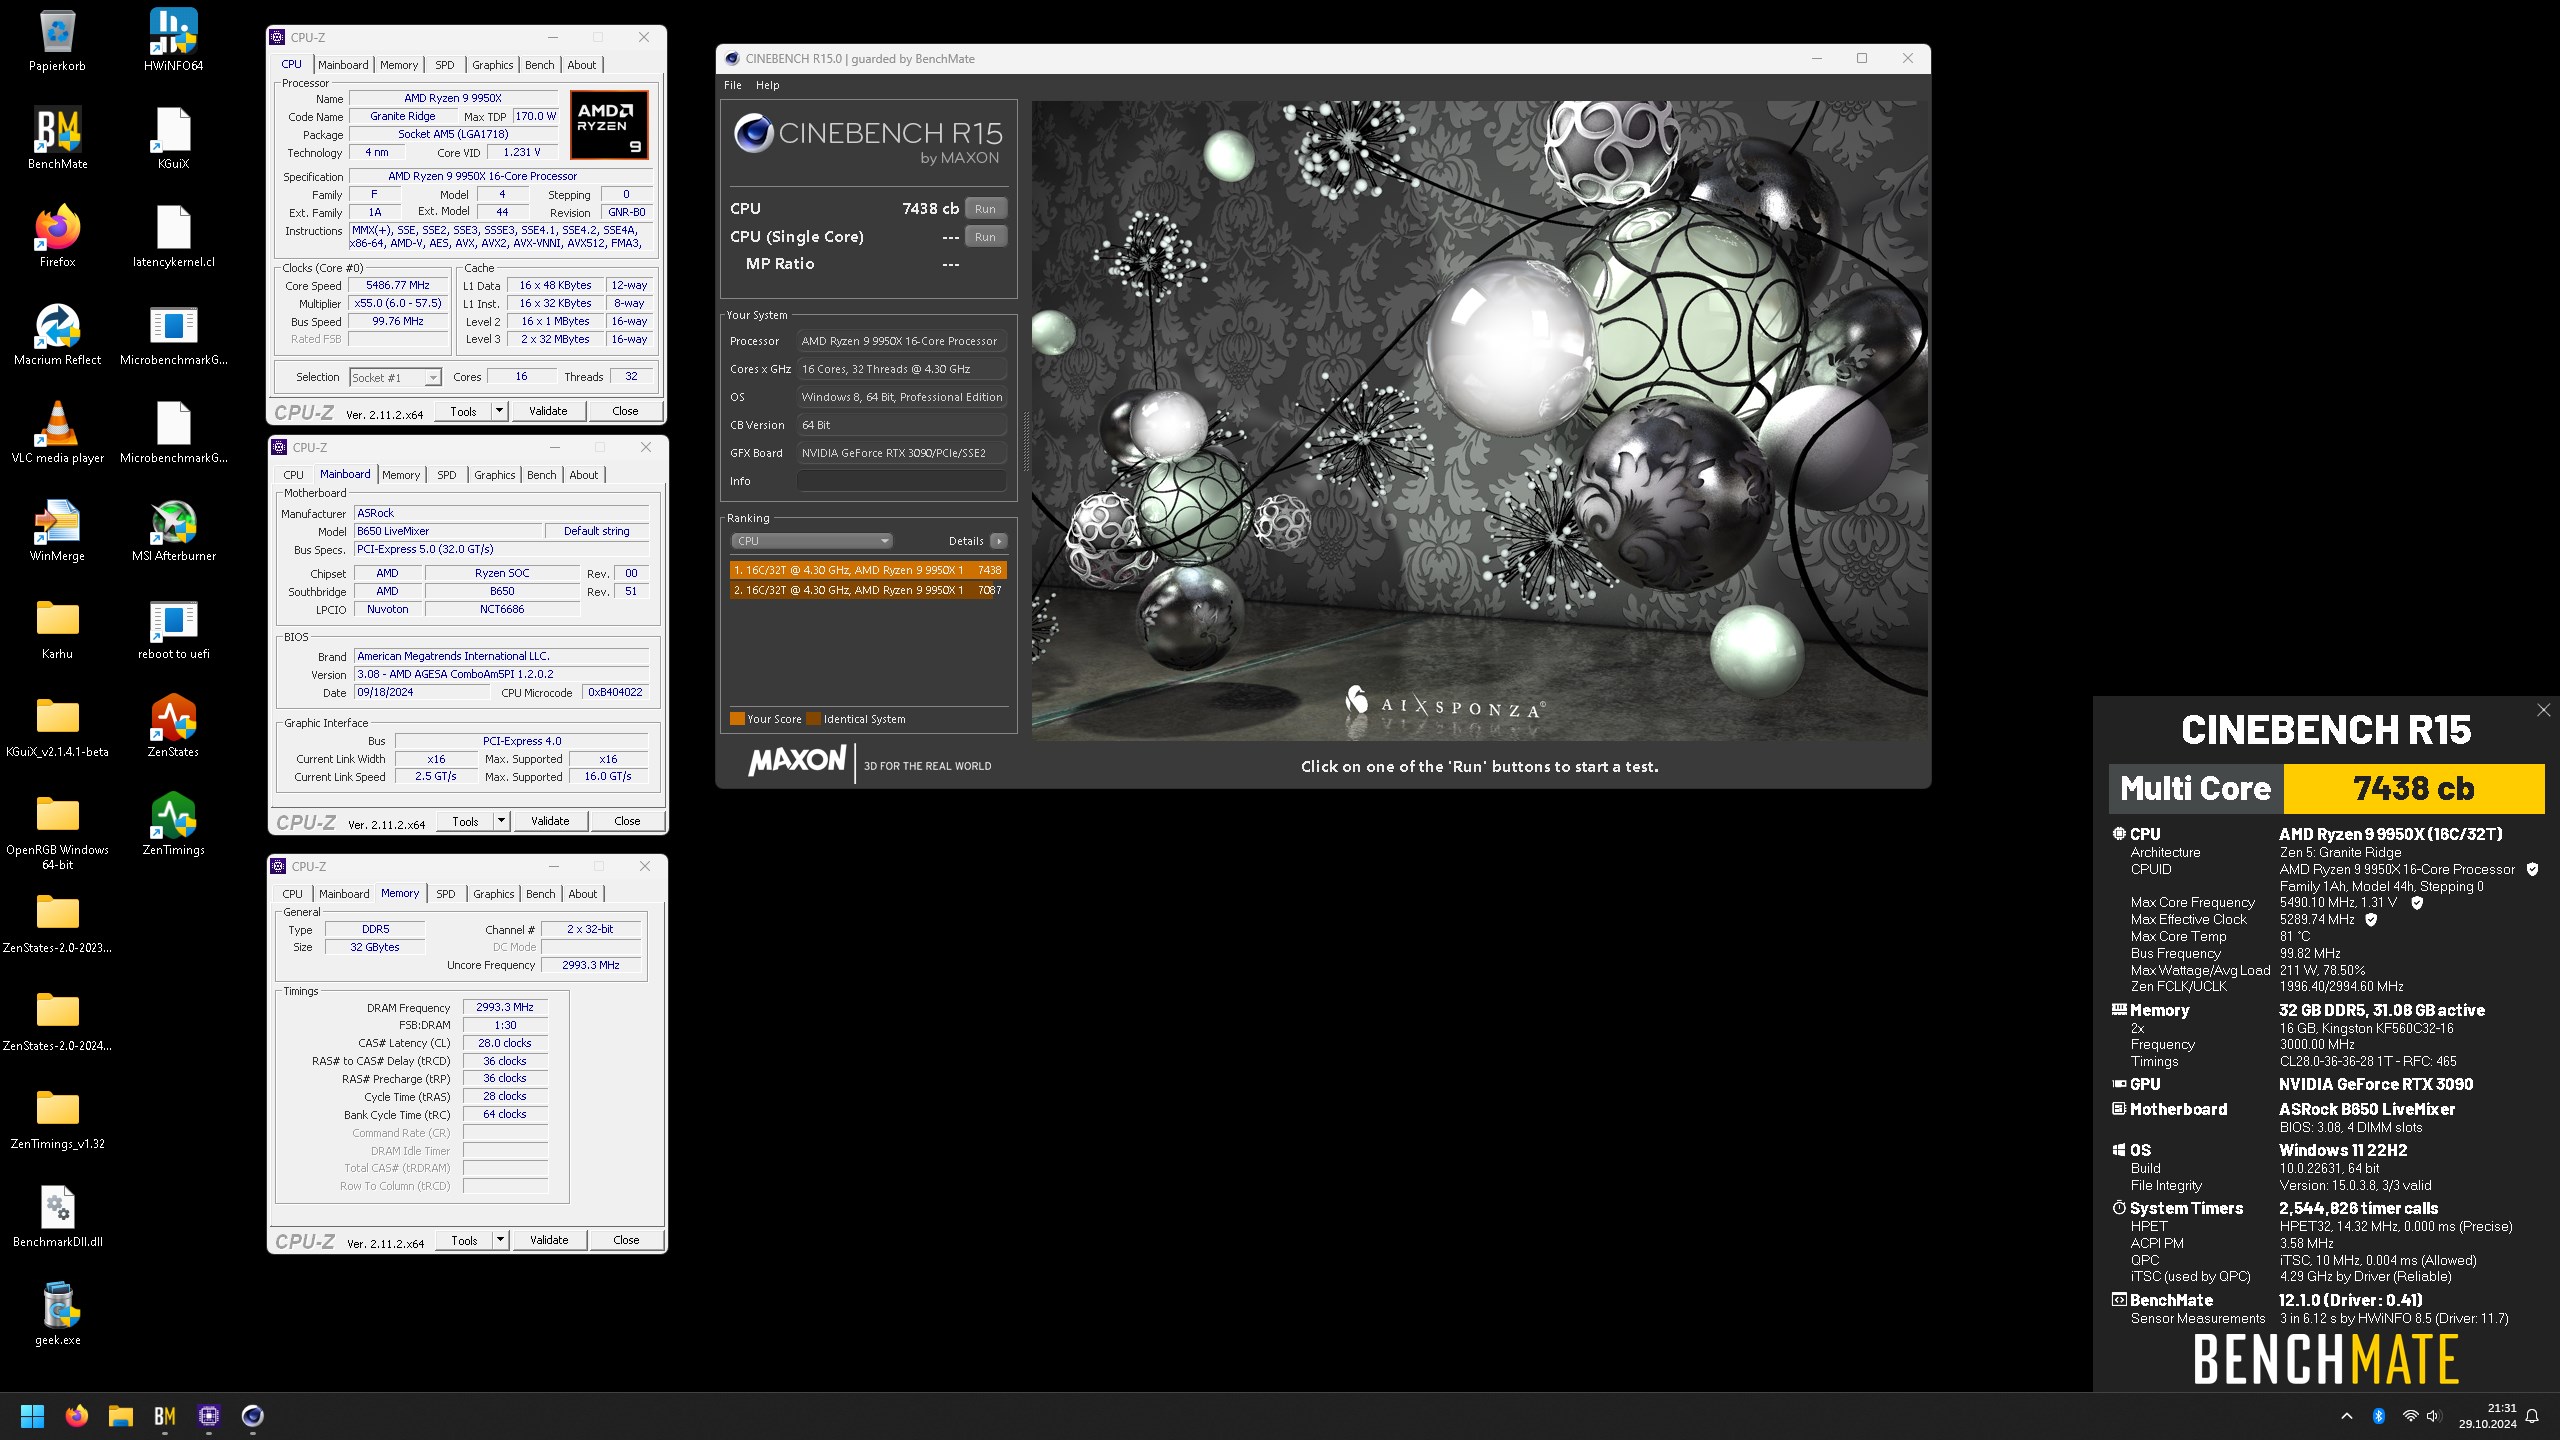This screenshot has height=1440, width=2560.
Task: Click Validate in the CPU-Z CPU window
Action: 548,411
